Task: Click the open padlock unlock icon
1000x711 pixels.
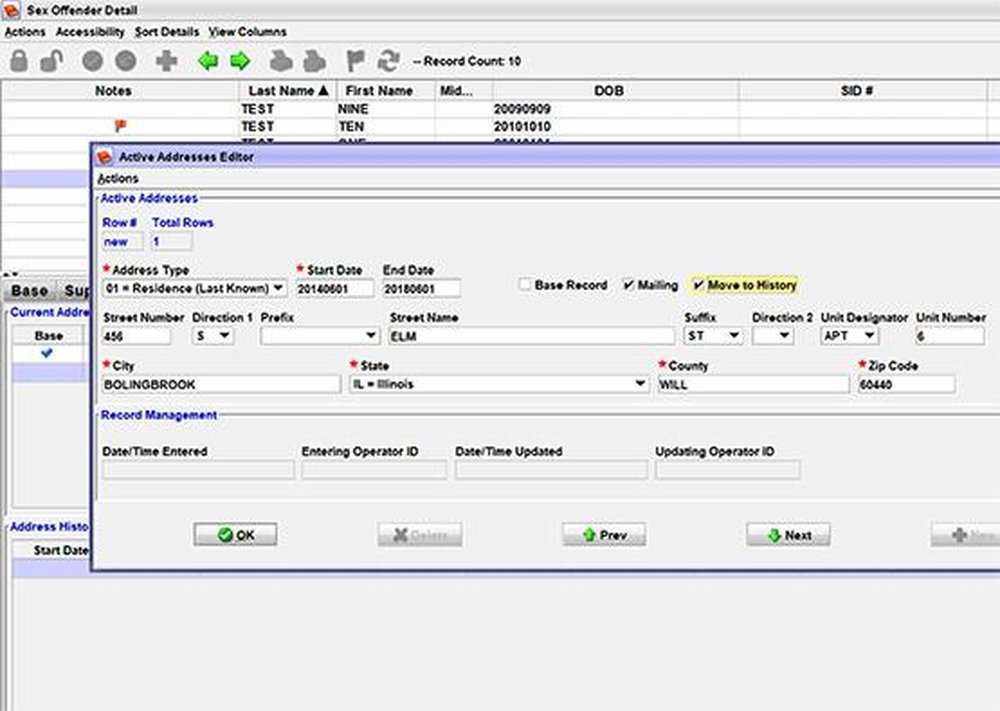Action: pos(51,61)
